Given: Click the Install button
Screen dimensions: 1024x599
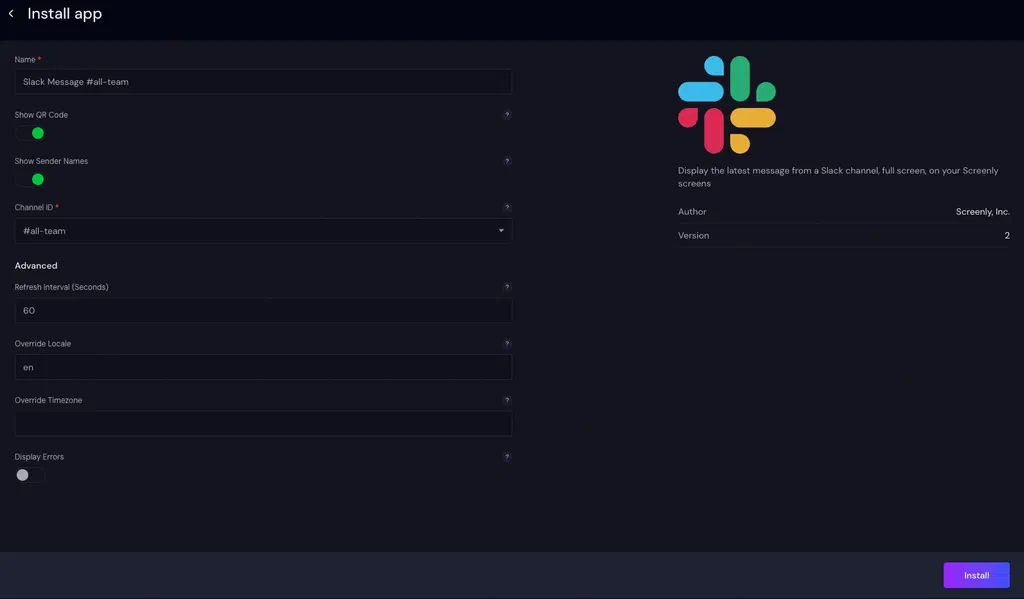Looking at the screenshot, I should click(x=976, y=575).
